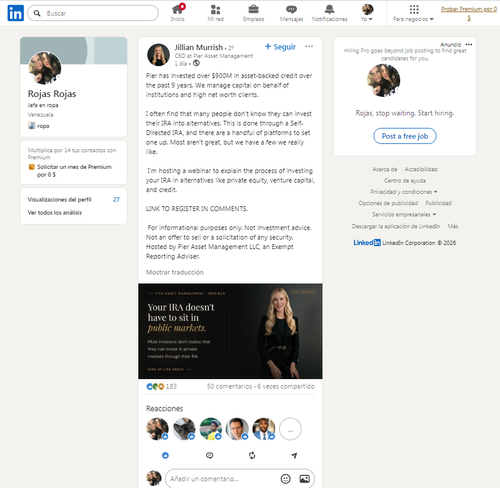Open the IRA webinar post image
Screen dimensions: 500x488
pyautogui.click(x=230, y=331)
